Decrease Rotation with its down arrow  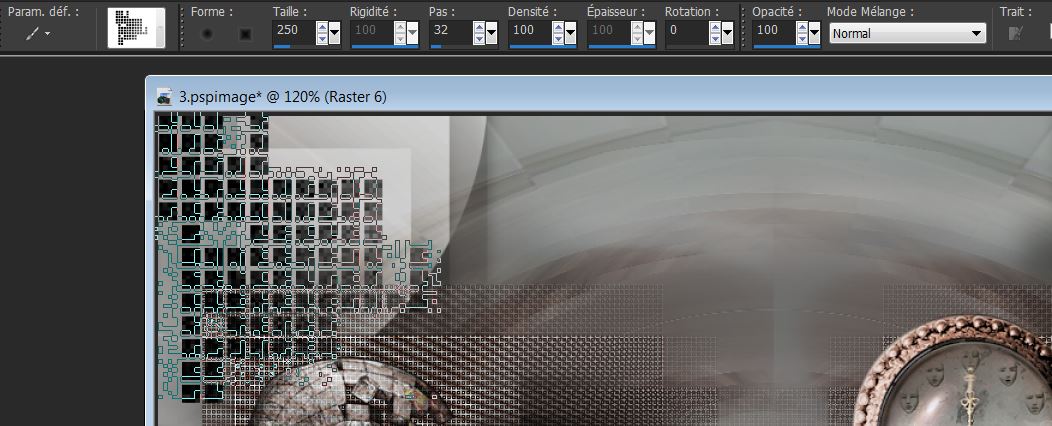[715, 38]
